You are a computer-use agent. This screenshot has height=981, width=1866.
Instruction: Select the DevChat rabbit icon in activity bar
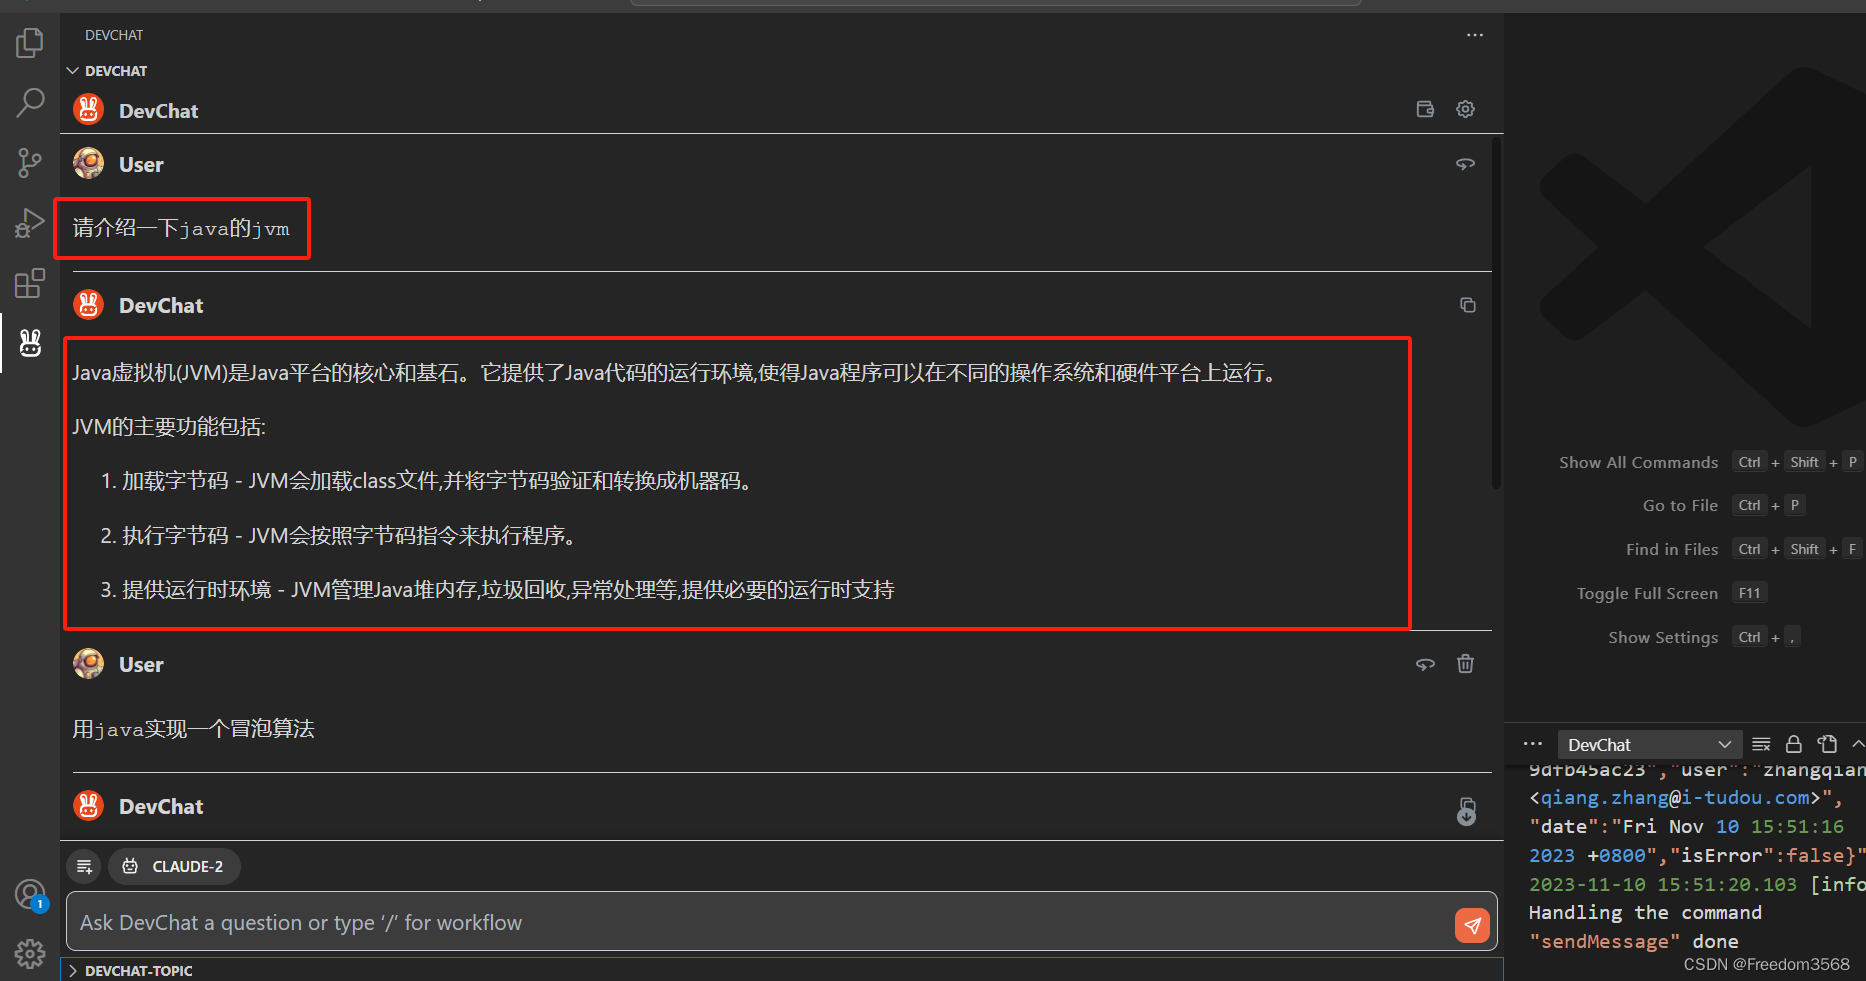(x=30, y=343)
